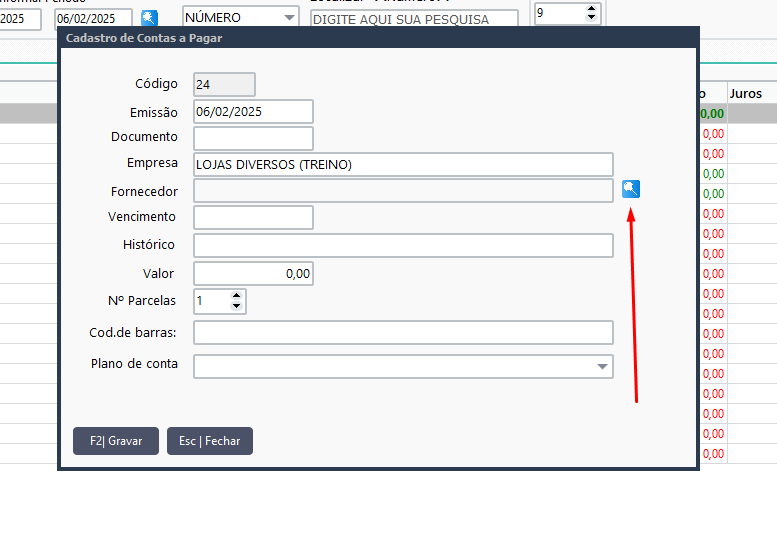Focus the Código field showing 24
Viewport: 777px width, 539px height.
pos(224,84)
